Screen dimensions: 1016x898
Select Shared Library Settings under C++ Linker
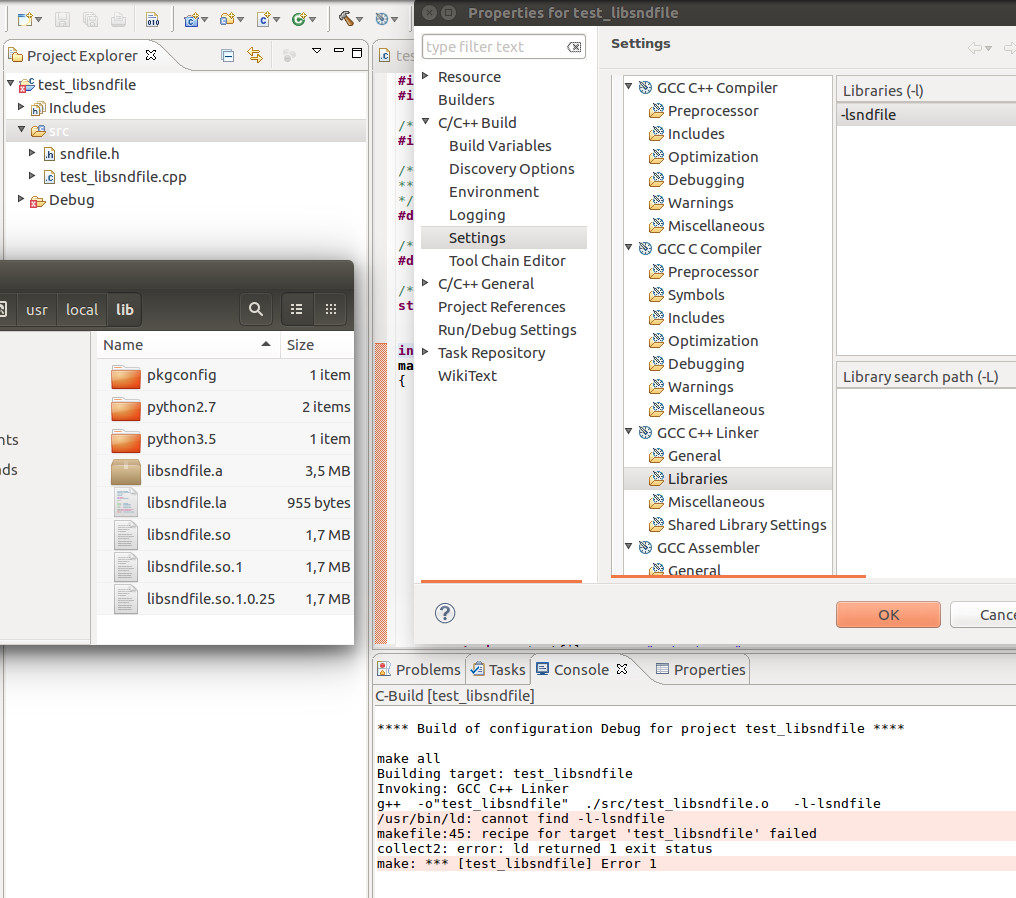pyautogui.click(x=746, y=525)
